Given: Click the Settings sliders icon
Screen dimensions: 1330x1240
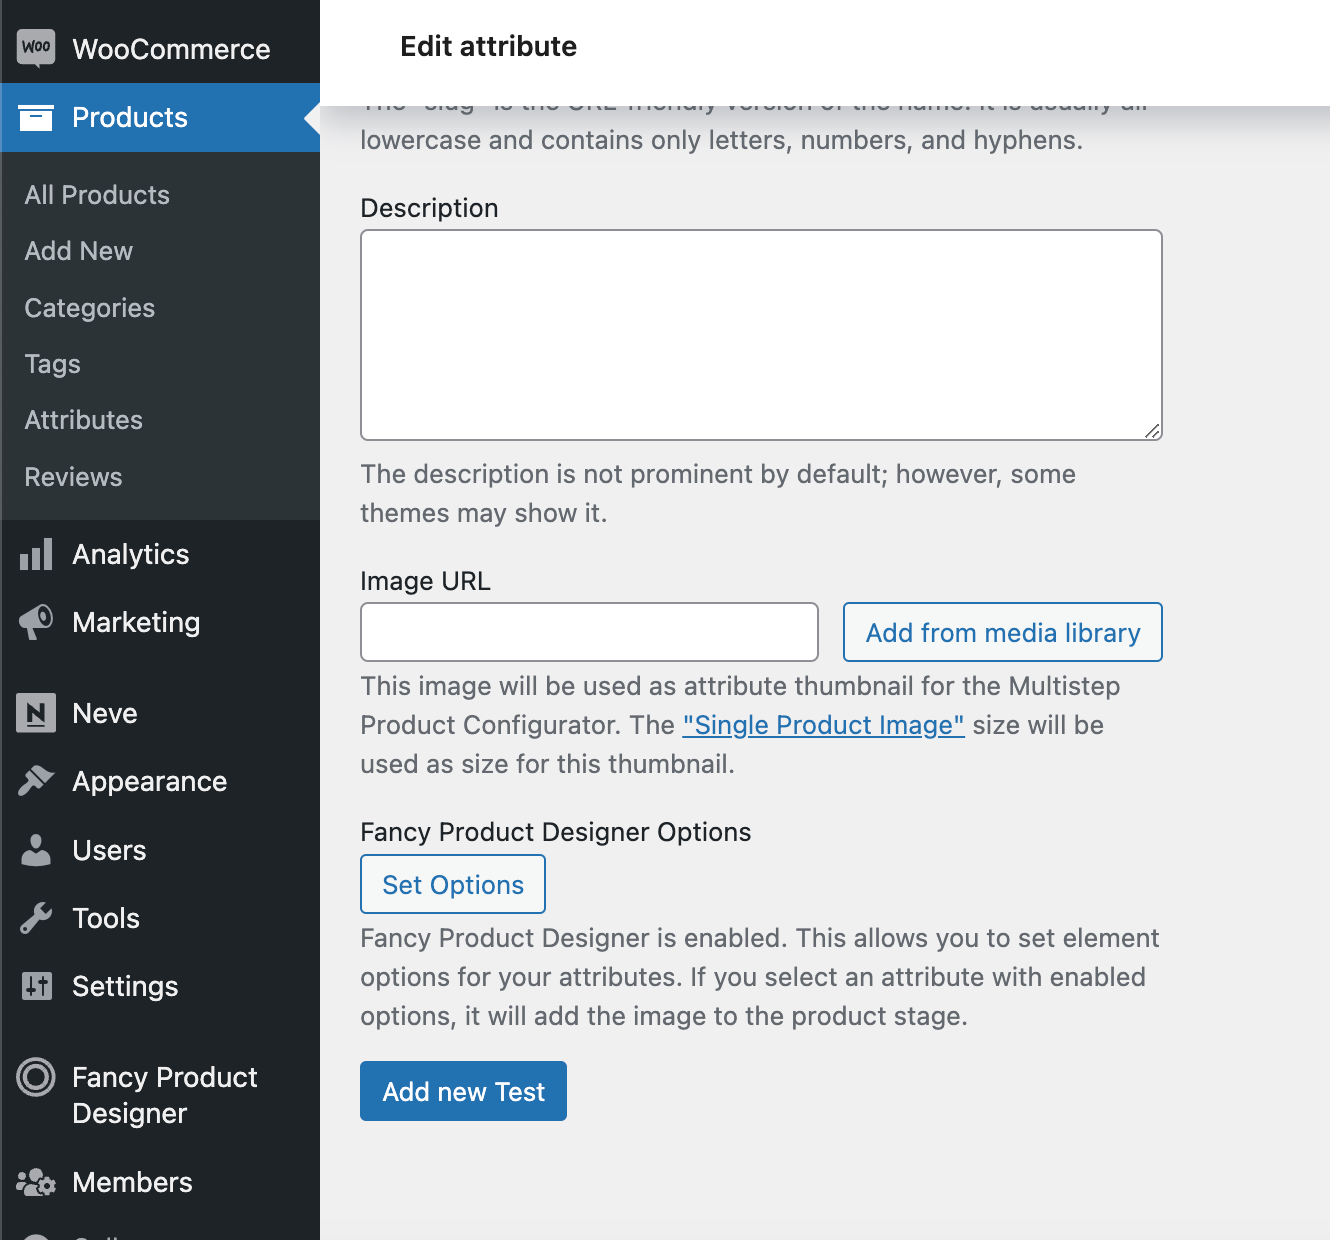Looking at the screenshot, I should 36,986.
